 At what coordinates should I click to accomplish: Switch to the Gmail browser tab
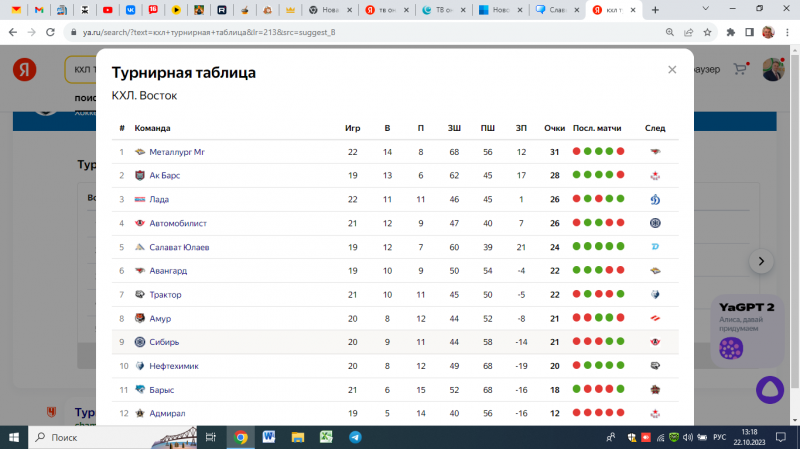(x=39, y=10)
